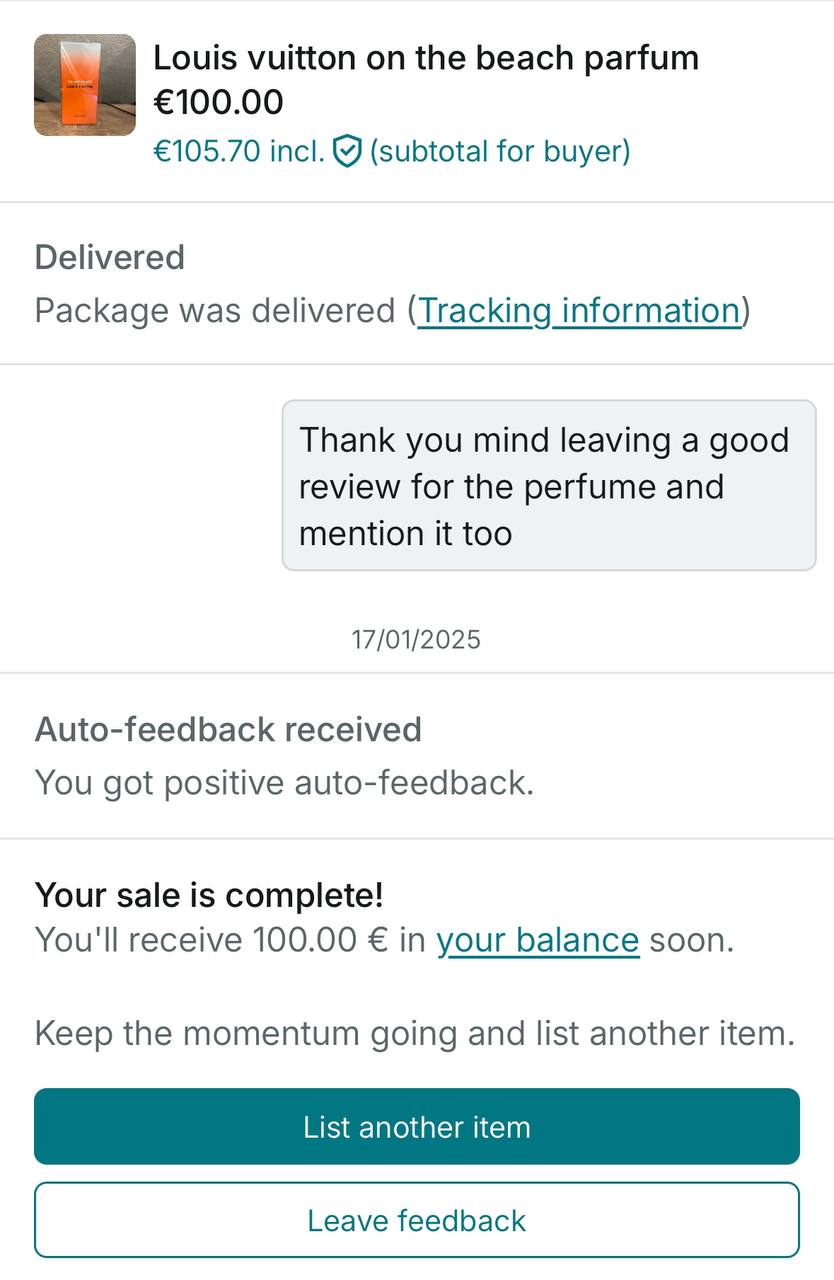834x1280 pixels.
Task: Open the perfume product thumbnail
Action: 84,85
